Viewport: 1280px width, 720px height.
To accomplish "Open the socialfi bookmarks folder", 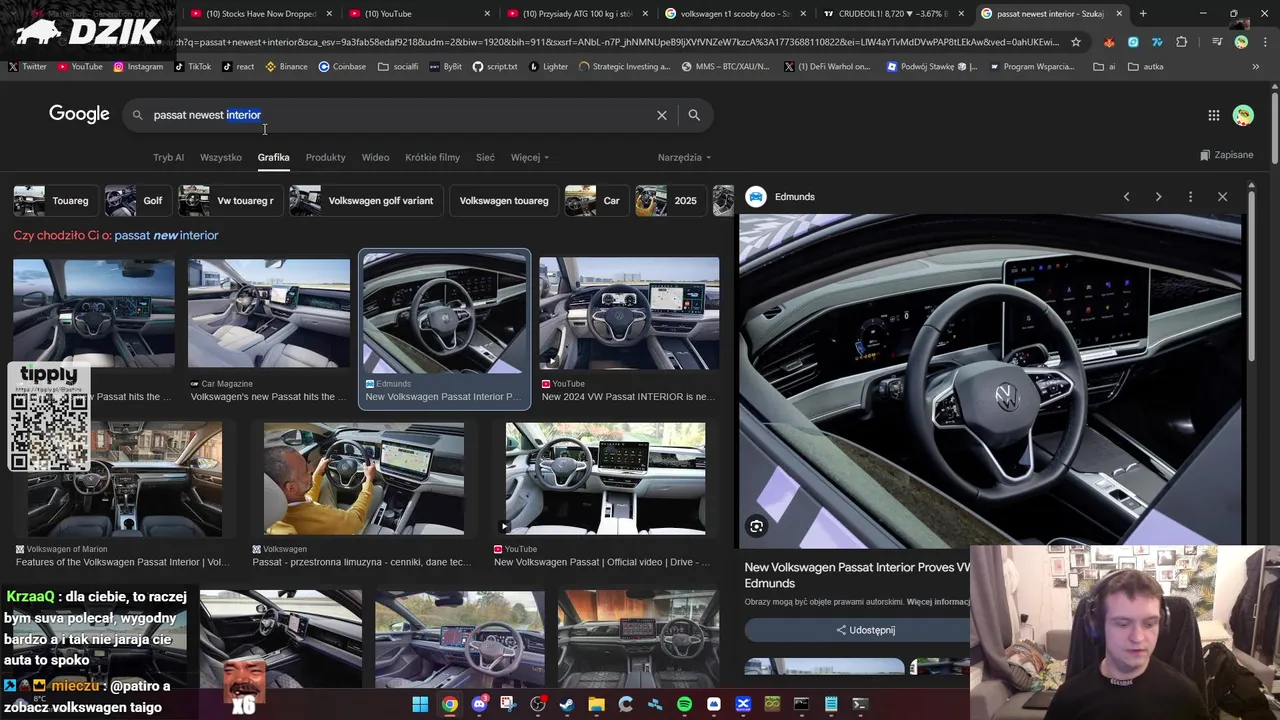I will pos(397,66).
